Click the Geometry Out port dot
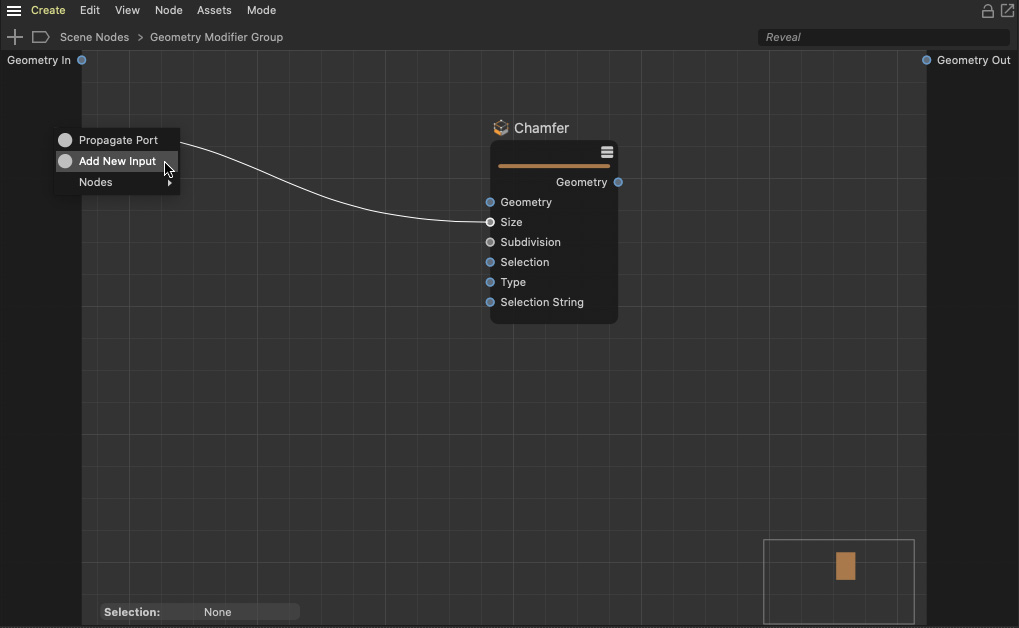The width and height of the screenshot is (1019, 628). click(x=926, y=60)
